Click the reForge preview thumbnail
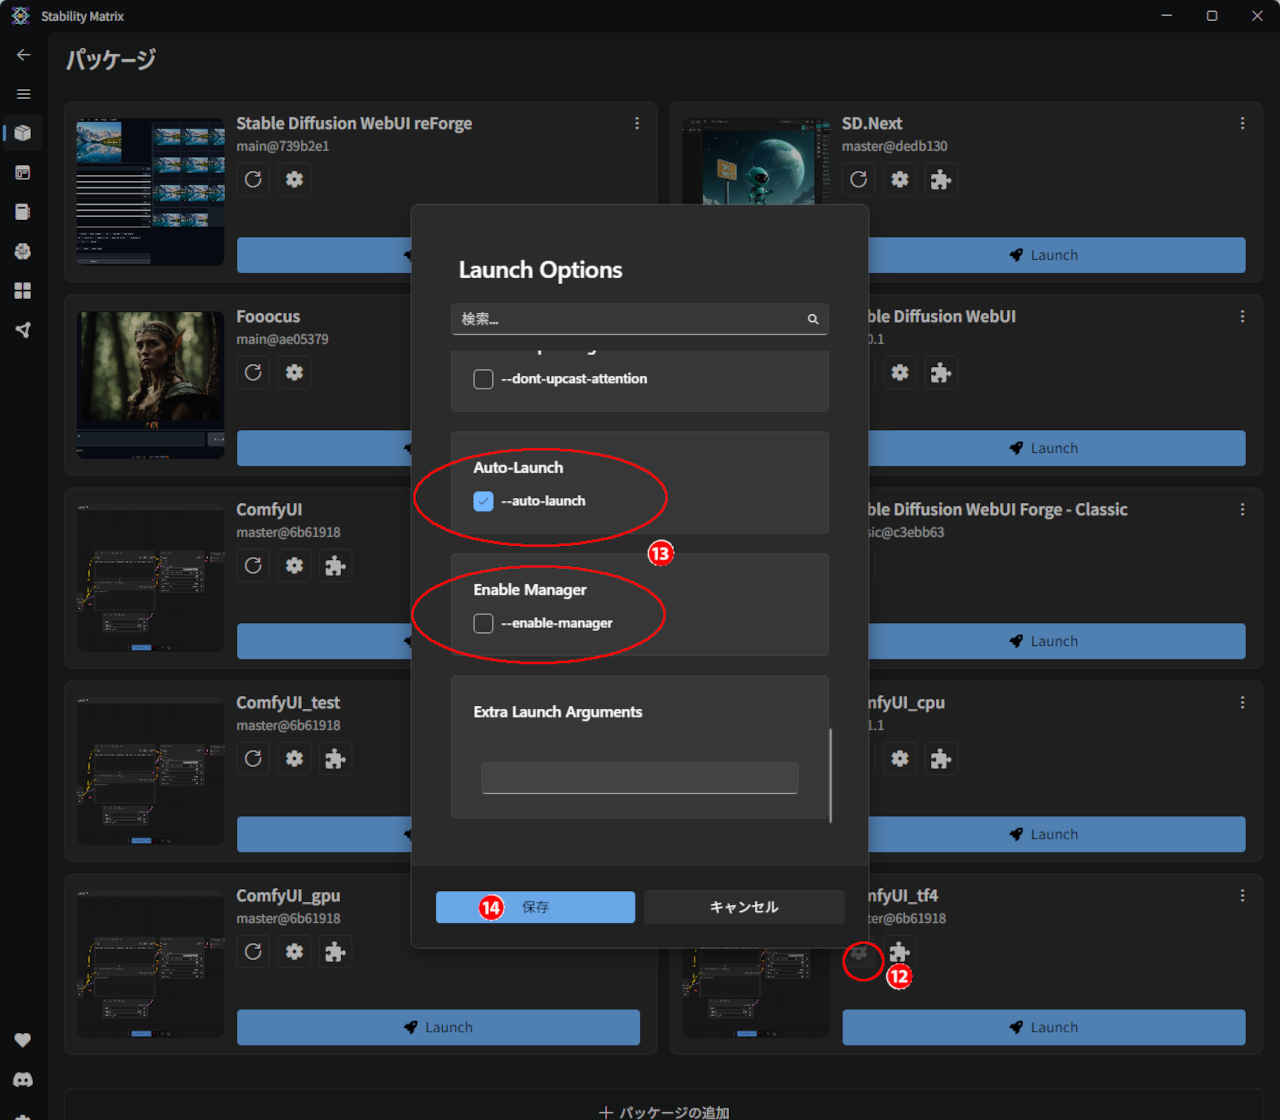 150,191
